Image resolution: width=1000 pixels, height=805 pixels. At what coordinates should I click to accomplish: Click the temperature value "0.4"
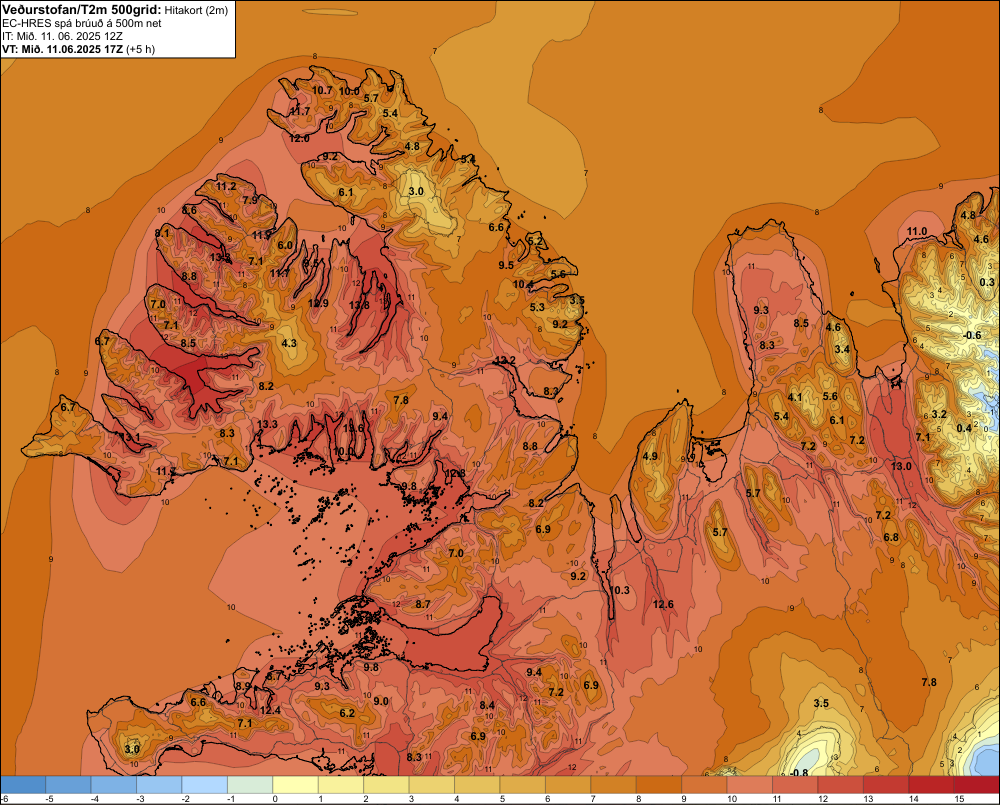964,428
